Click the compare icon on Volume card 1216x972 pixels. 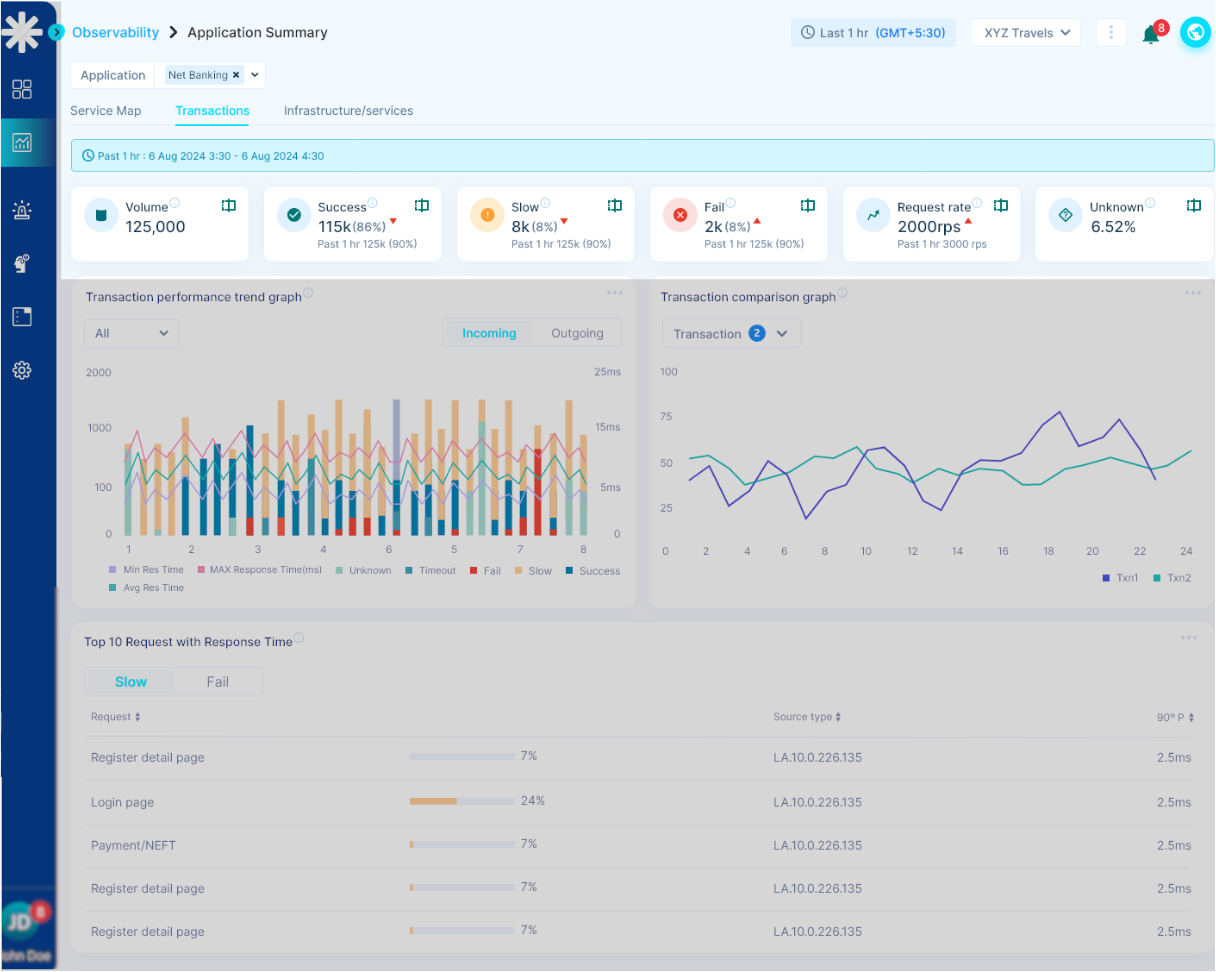(x=229, y=205)
